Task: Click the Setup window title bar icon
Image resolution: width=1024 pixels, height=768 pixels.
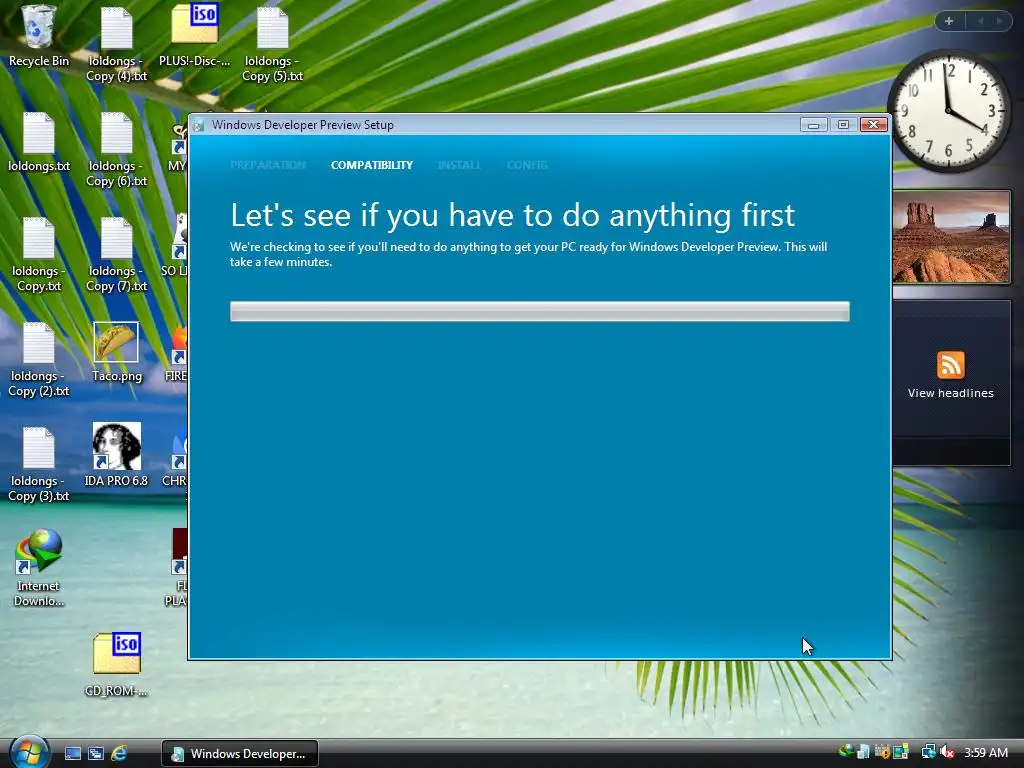Action: pos(199,125)
